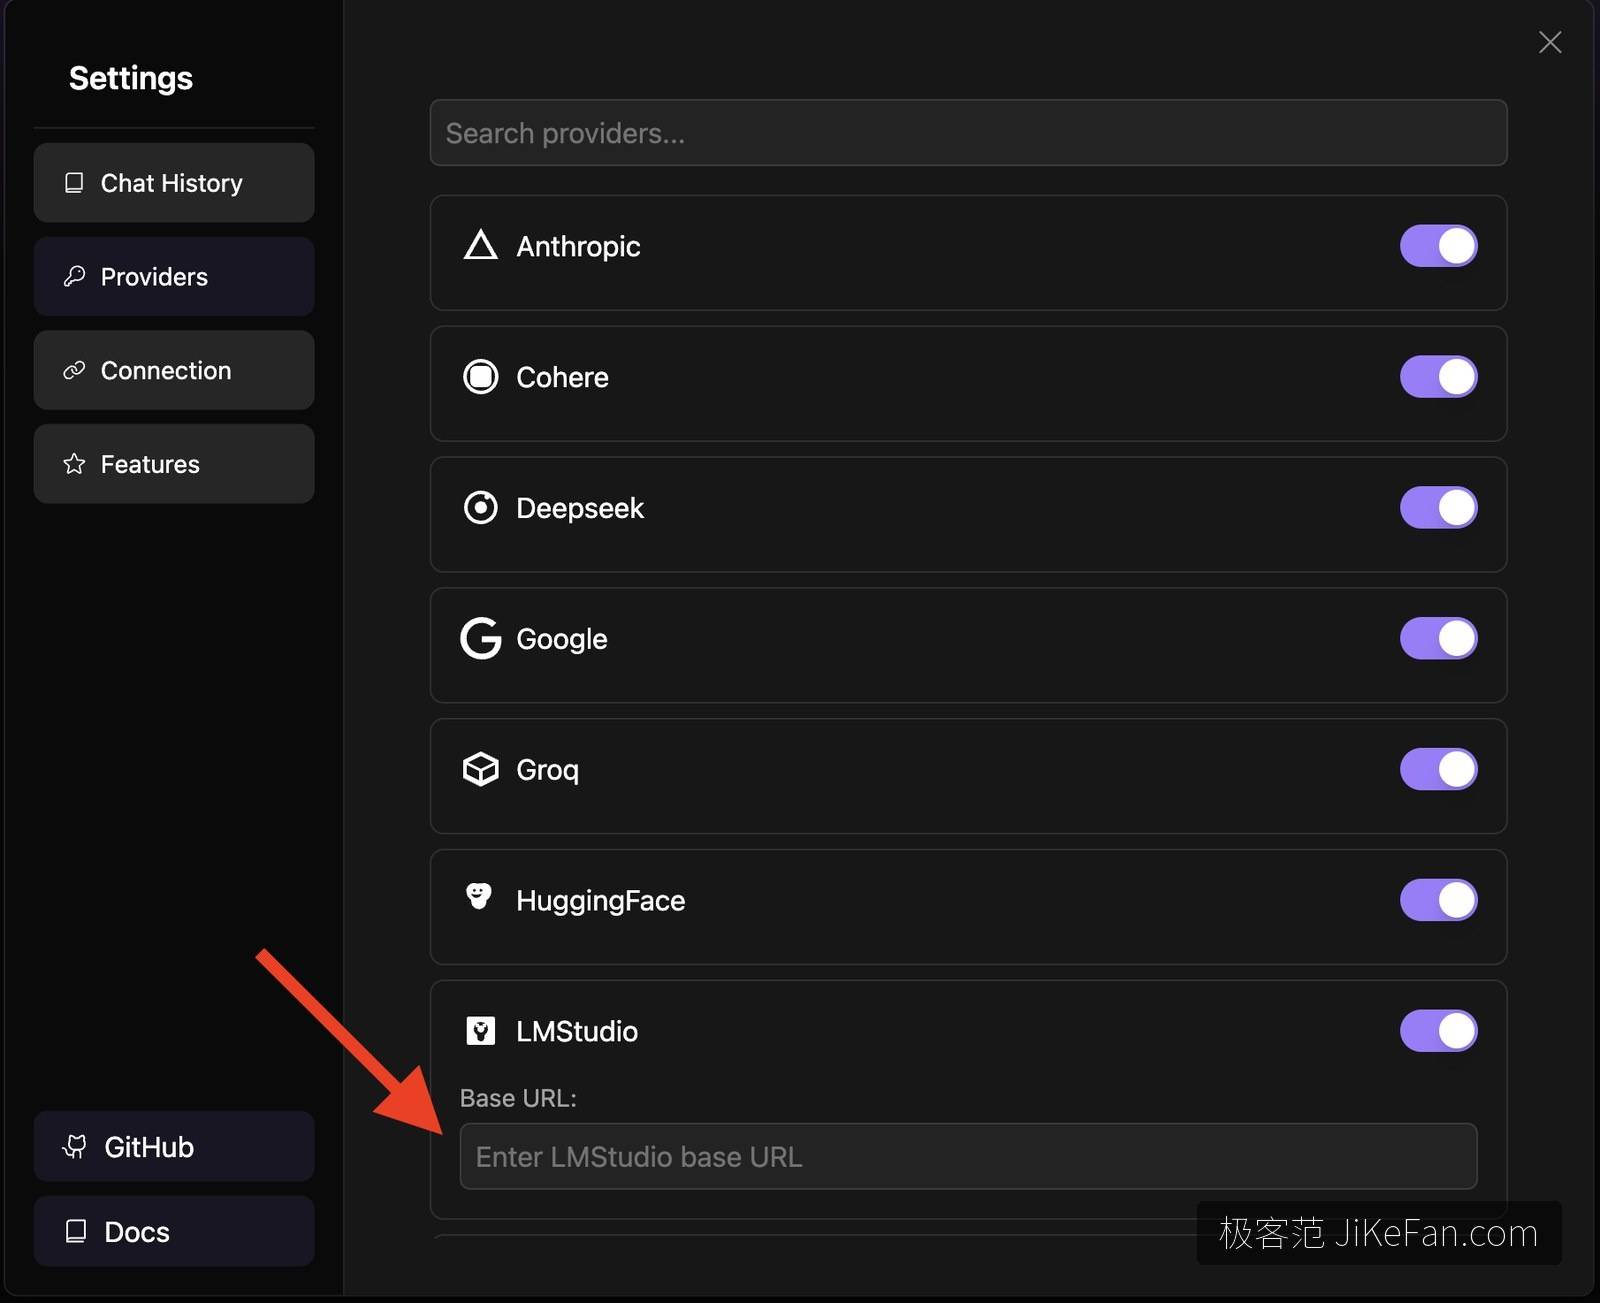Click the Cohere provider name

pyautogui.click(x=562, y=377)
